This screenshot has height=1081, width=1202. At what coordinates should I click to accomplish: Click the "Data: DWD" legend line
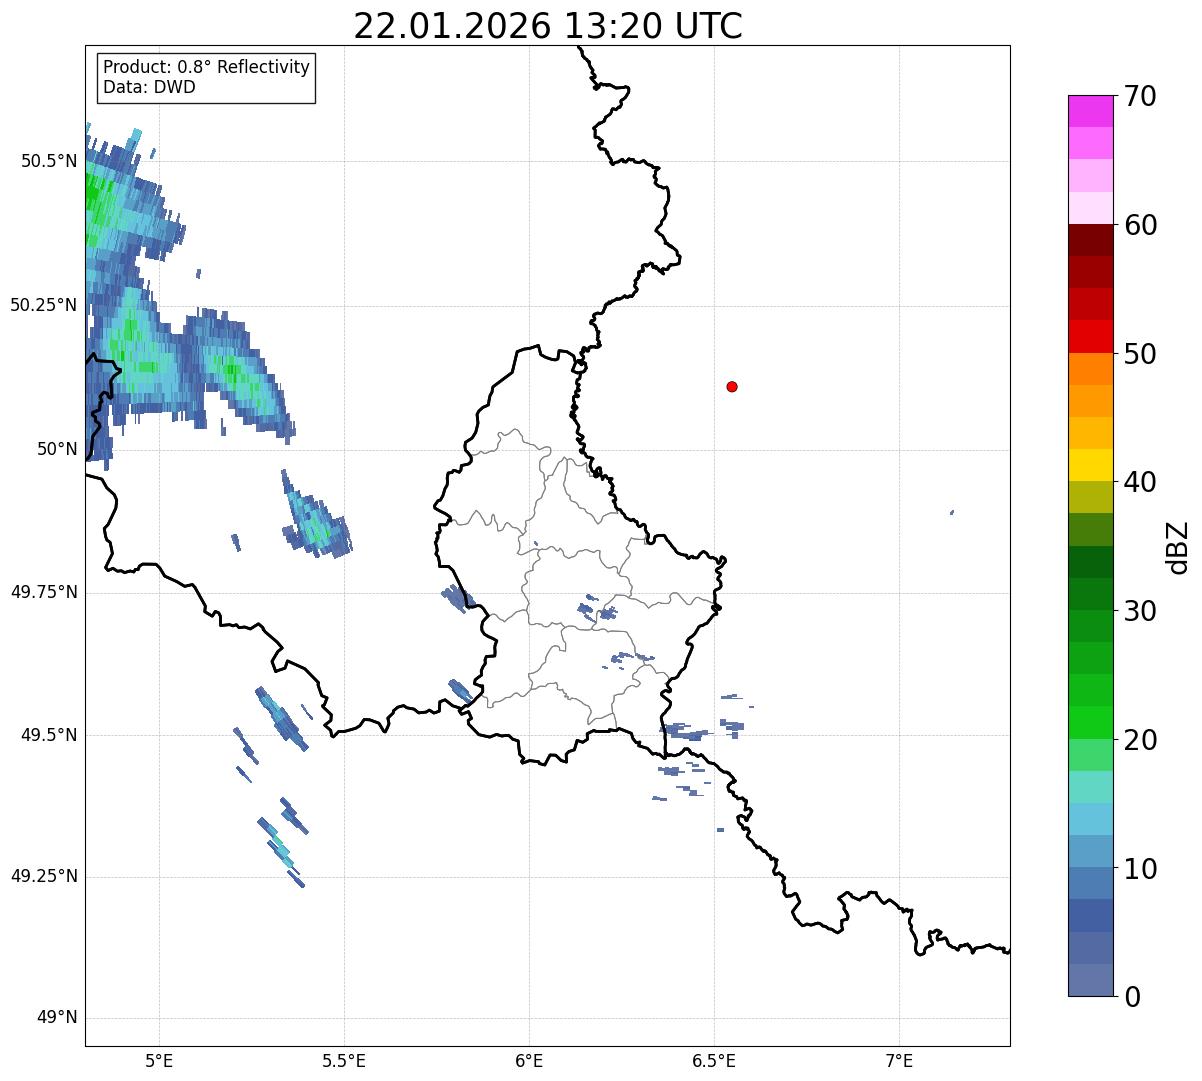point(149,87)
